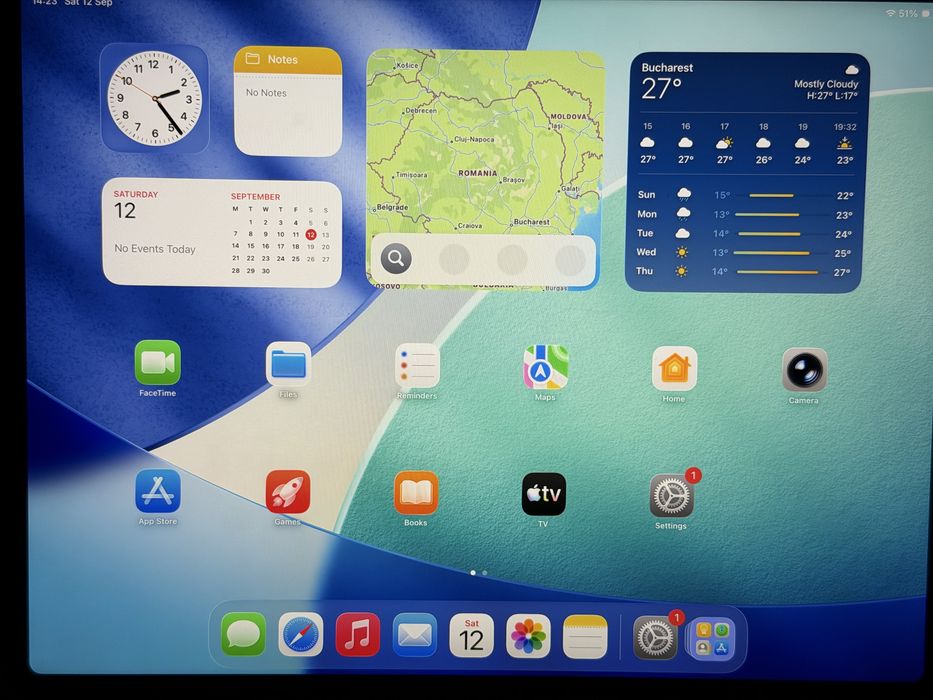Tap Craiova on the map widget
The width and height of the screenshot is (933, 700).
(x=470, y=226)
